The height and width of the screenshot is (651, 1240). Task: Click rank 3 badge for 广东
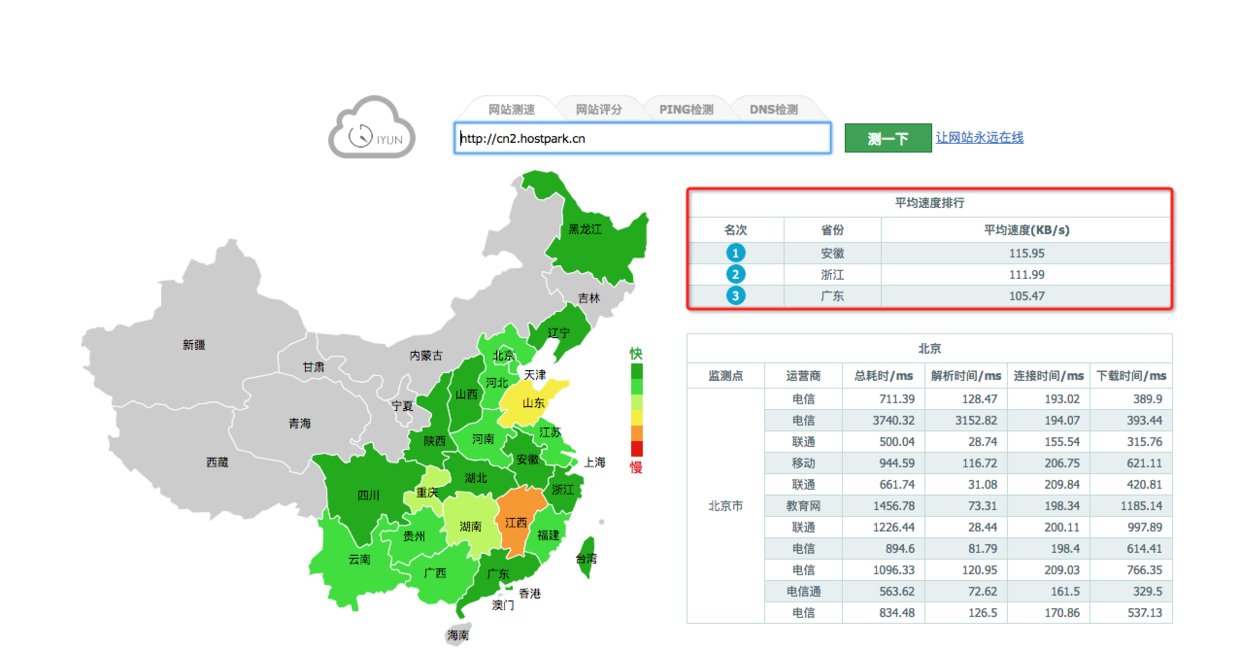click(x=736, y=296)
